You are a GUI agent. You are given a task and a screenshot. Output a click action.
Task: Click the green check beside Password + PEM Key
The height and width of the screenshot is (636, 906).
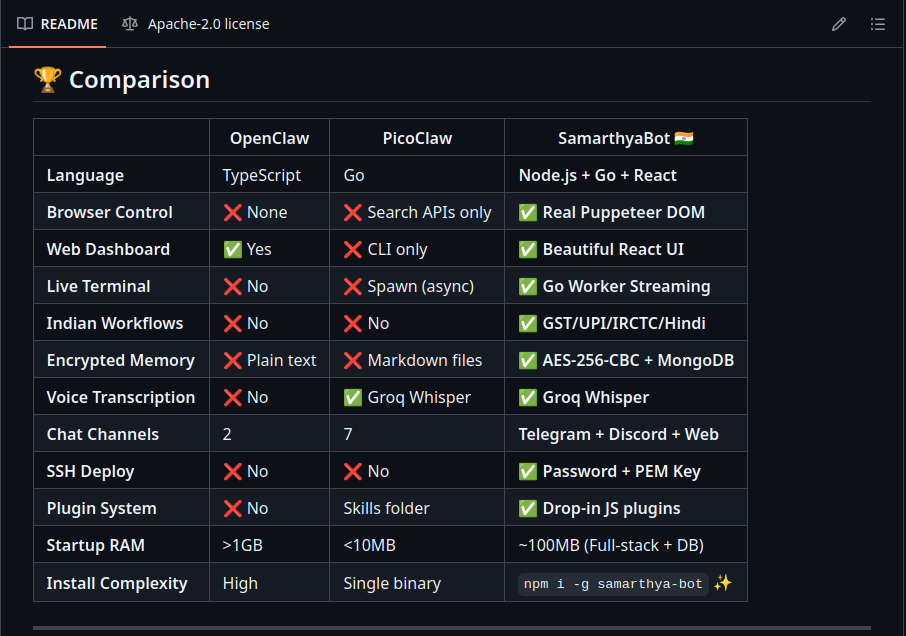coord(527,470)
